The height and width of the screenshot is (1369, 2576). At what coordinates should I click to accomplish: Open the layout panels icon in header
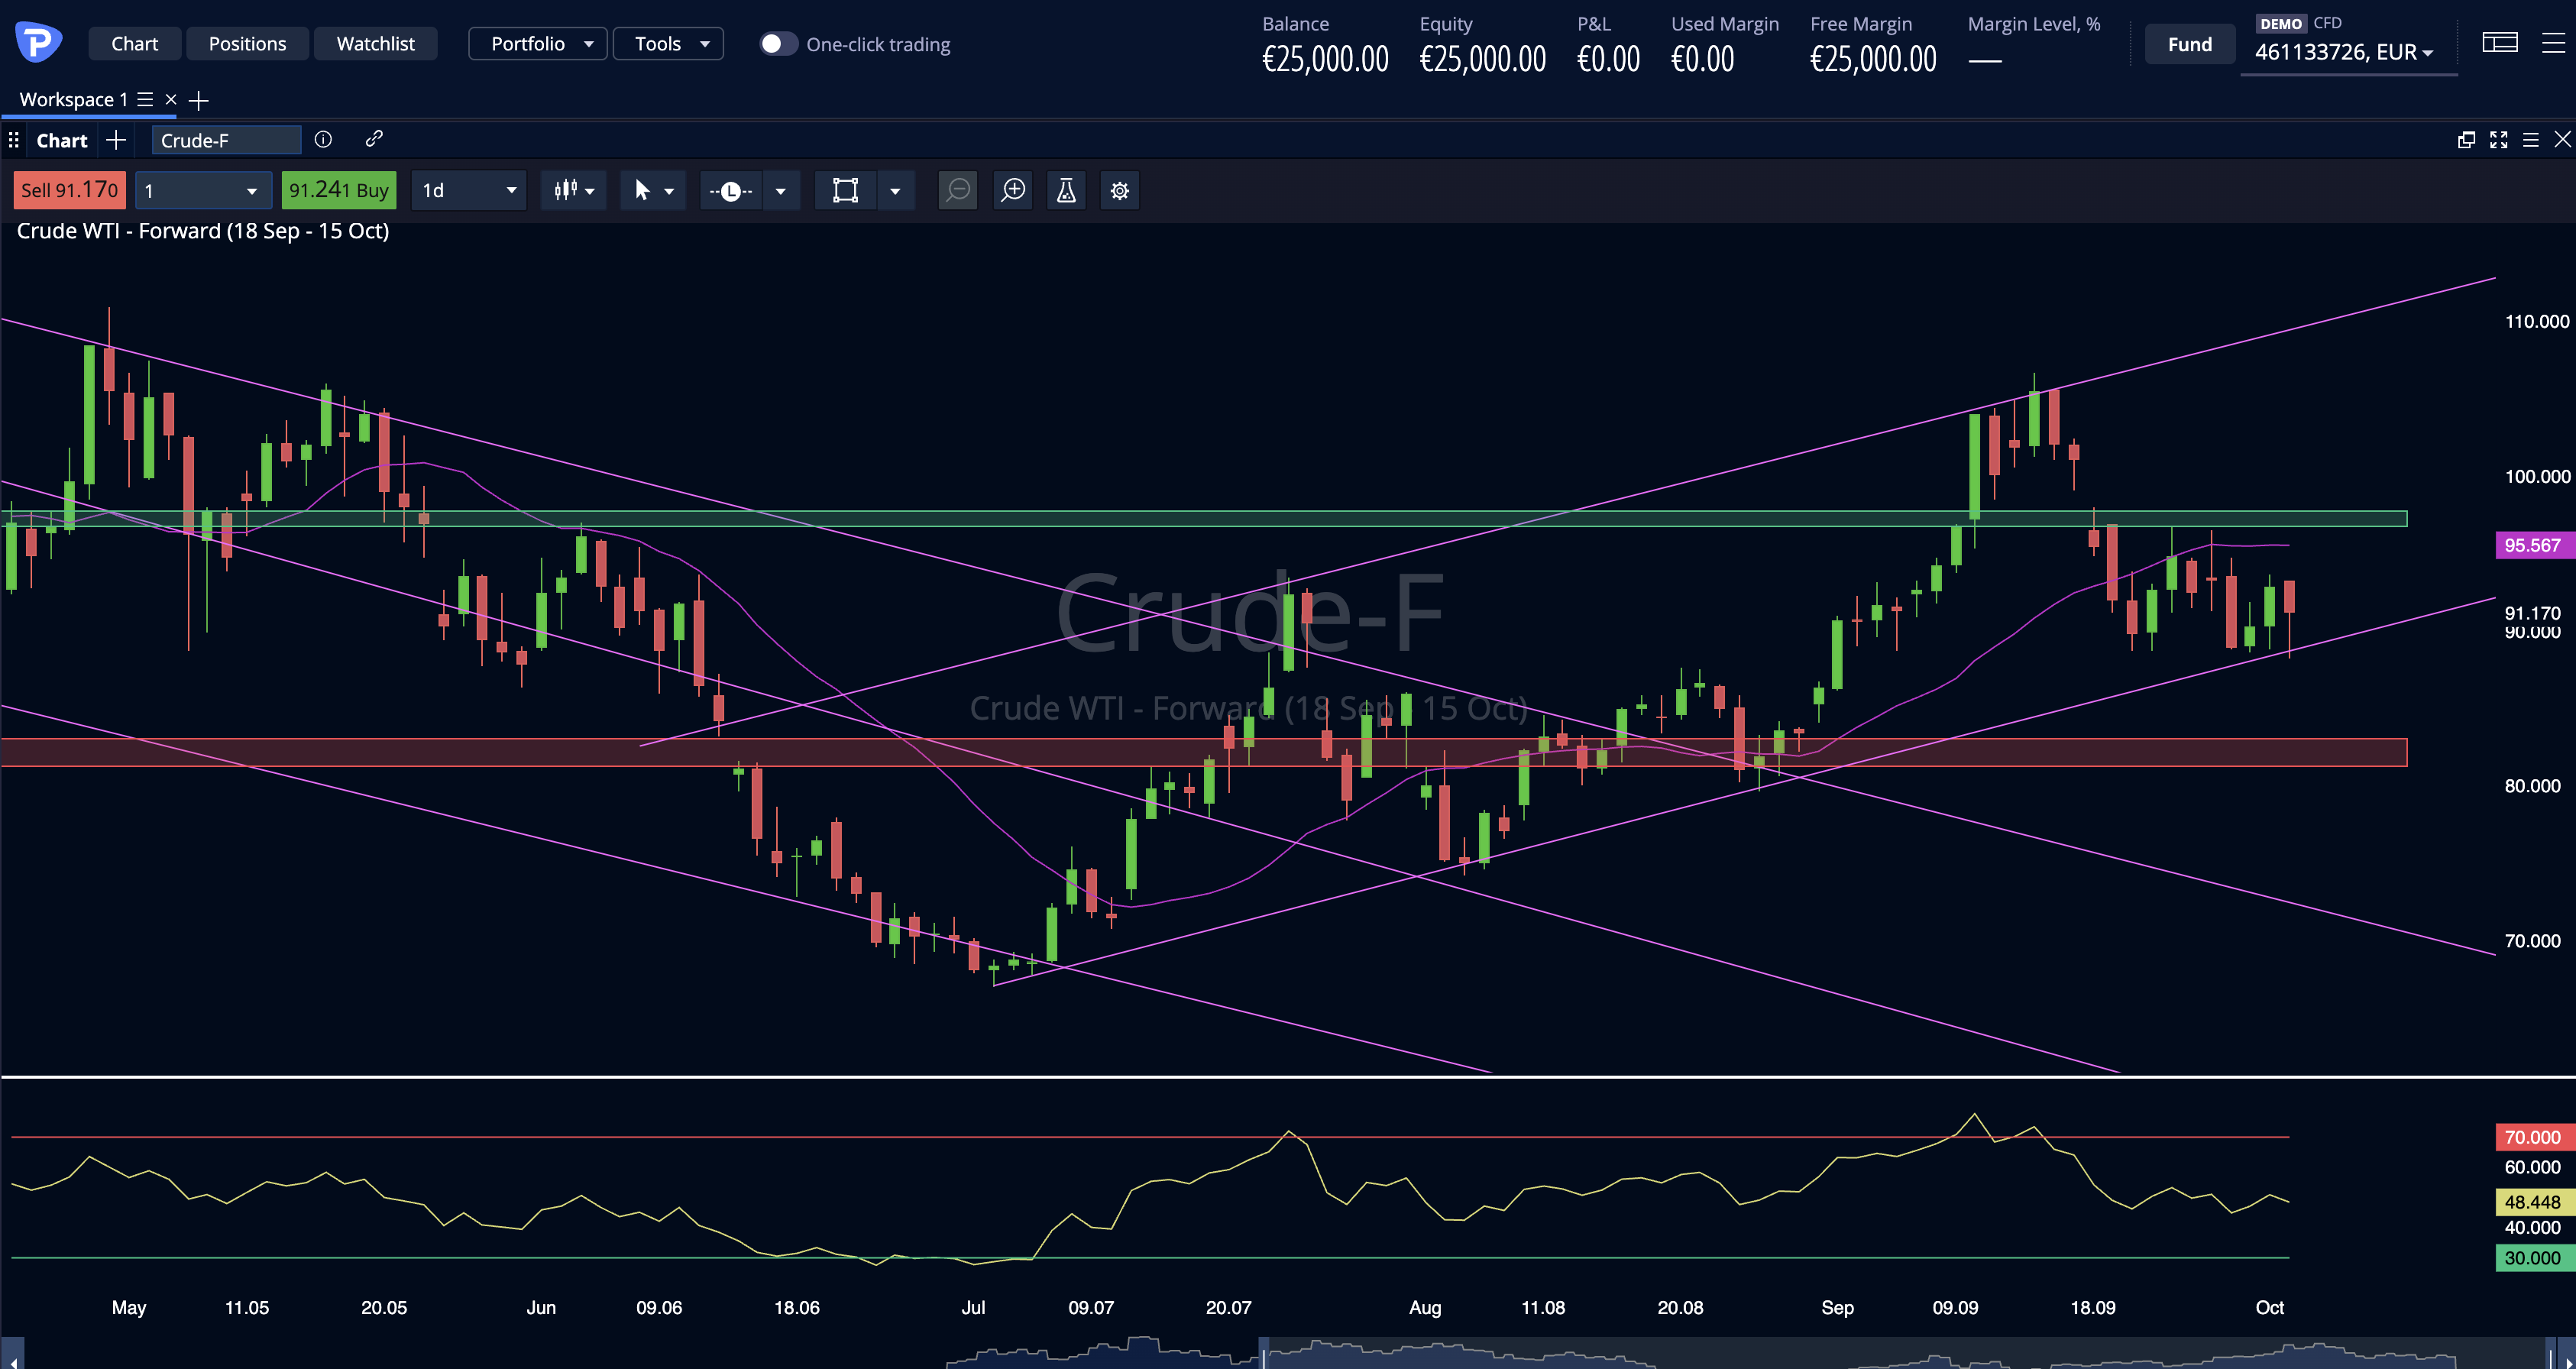pos(2499,43)
